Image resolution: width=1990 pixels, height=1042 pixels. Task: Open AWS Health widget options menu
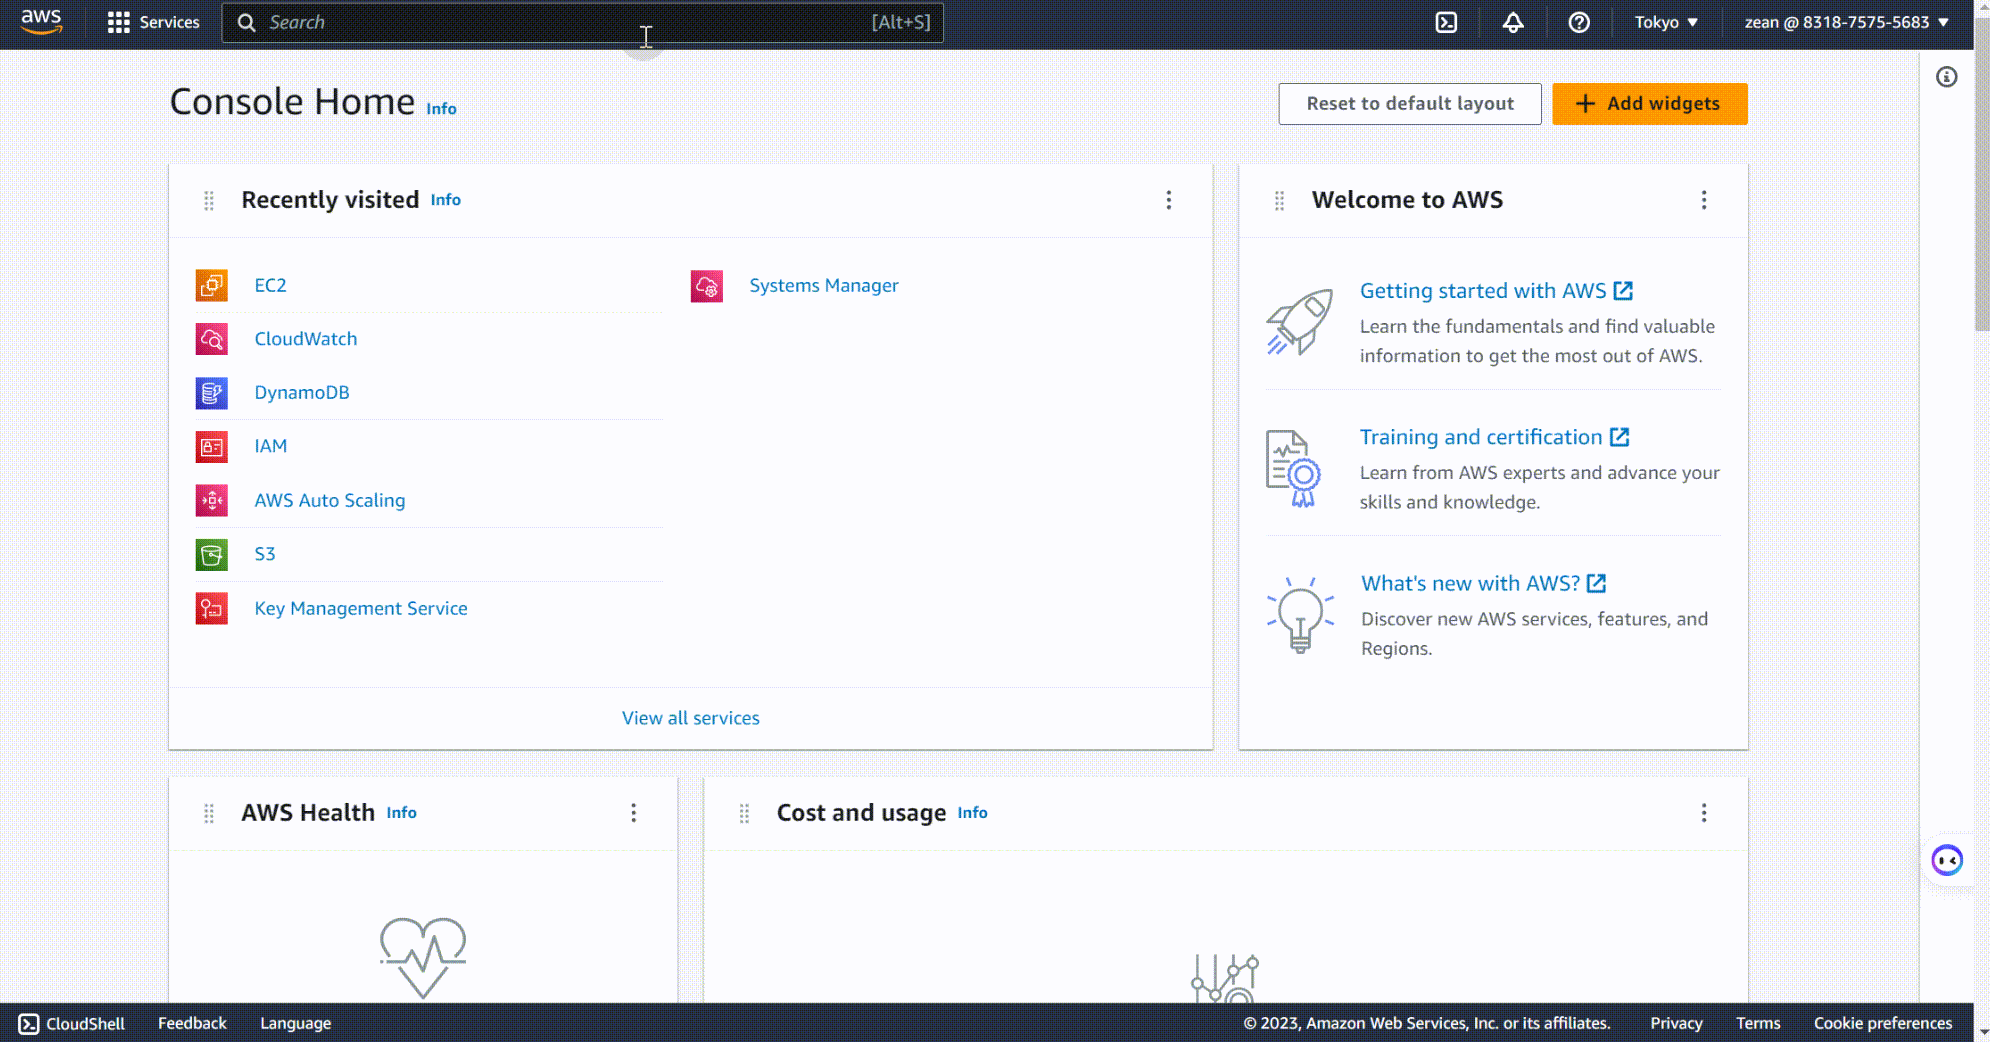click(633, 813)
